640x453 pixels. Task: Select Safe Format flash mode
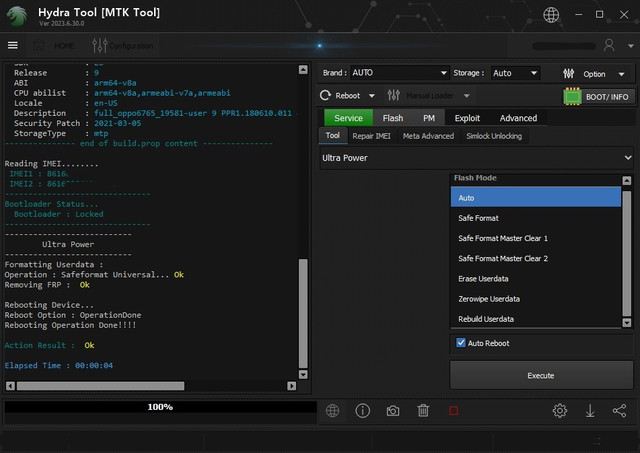tap(536, 218)
